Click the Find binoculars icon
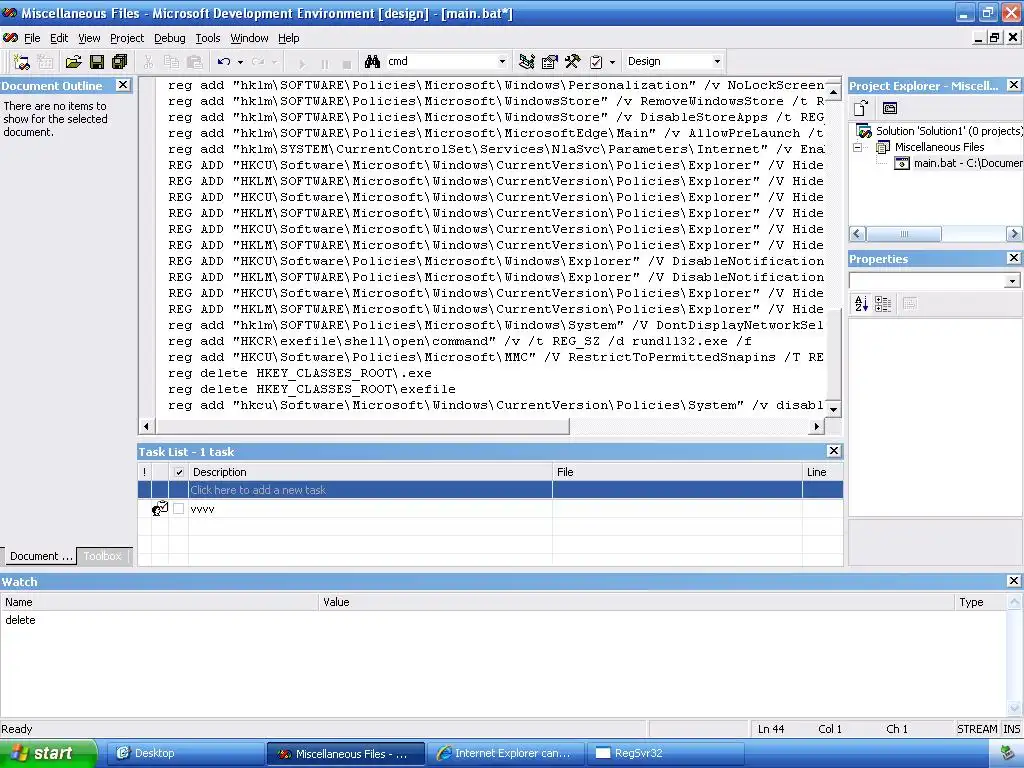 tap(372, 61)
